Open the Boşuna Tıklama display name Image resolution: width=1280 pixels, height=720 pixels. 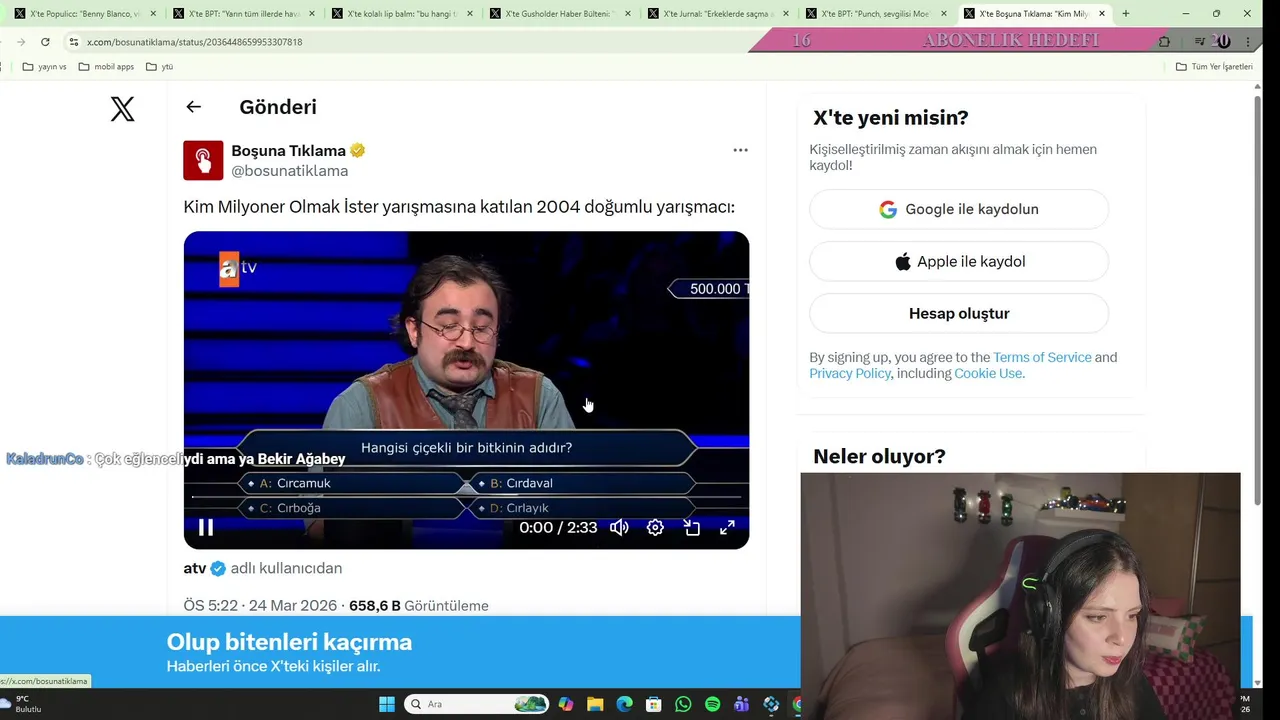288,150
